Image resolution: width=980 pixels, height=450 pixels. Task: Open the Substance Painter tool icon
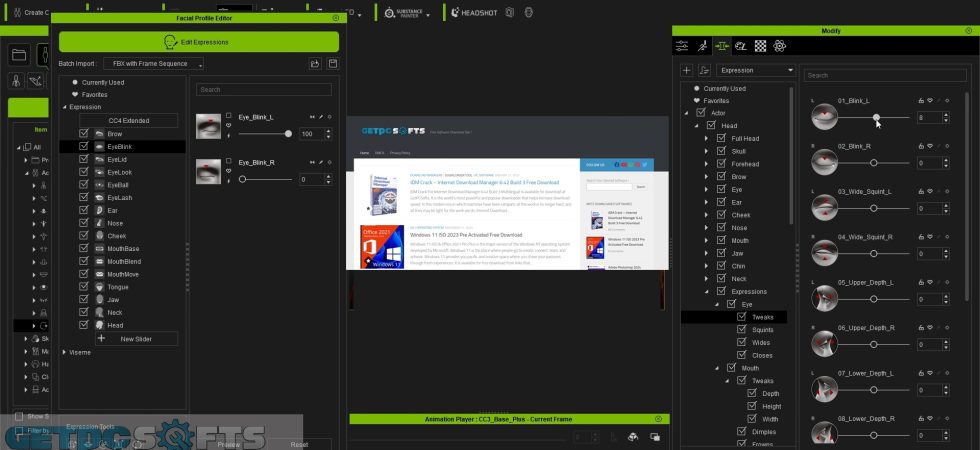(x=389, y=12)
